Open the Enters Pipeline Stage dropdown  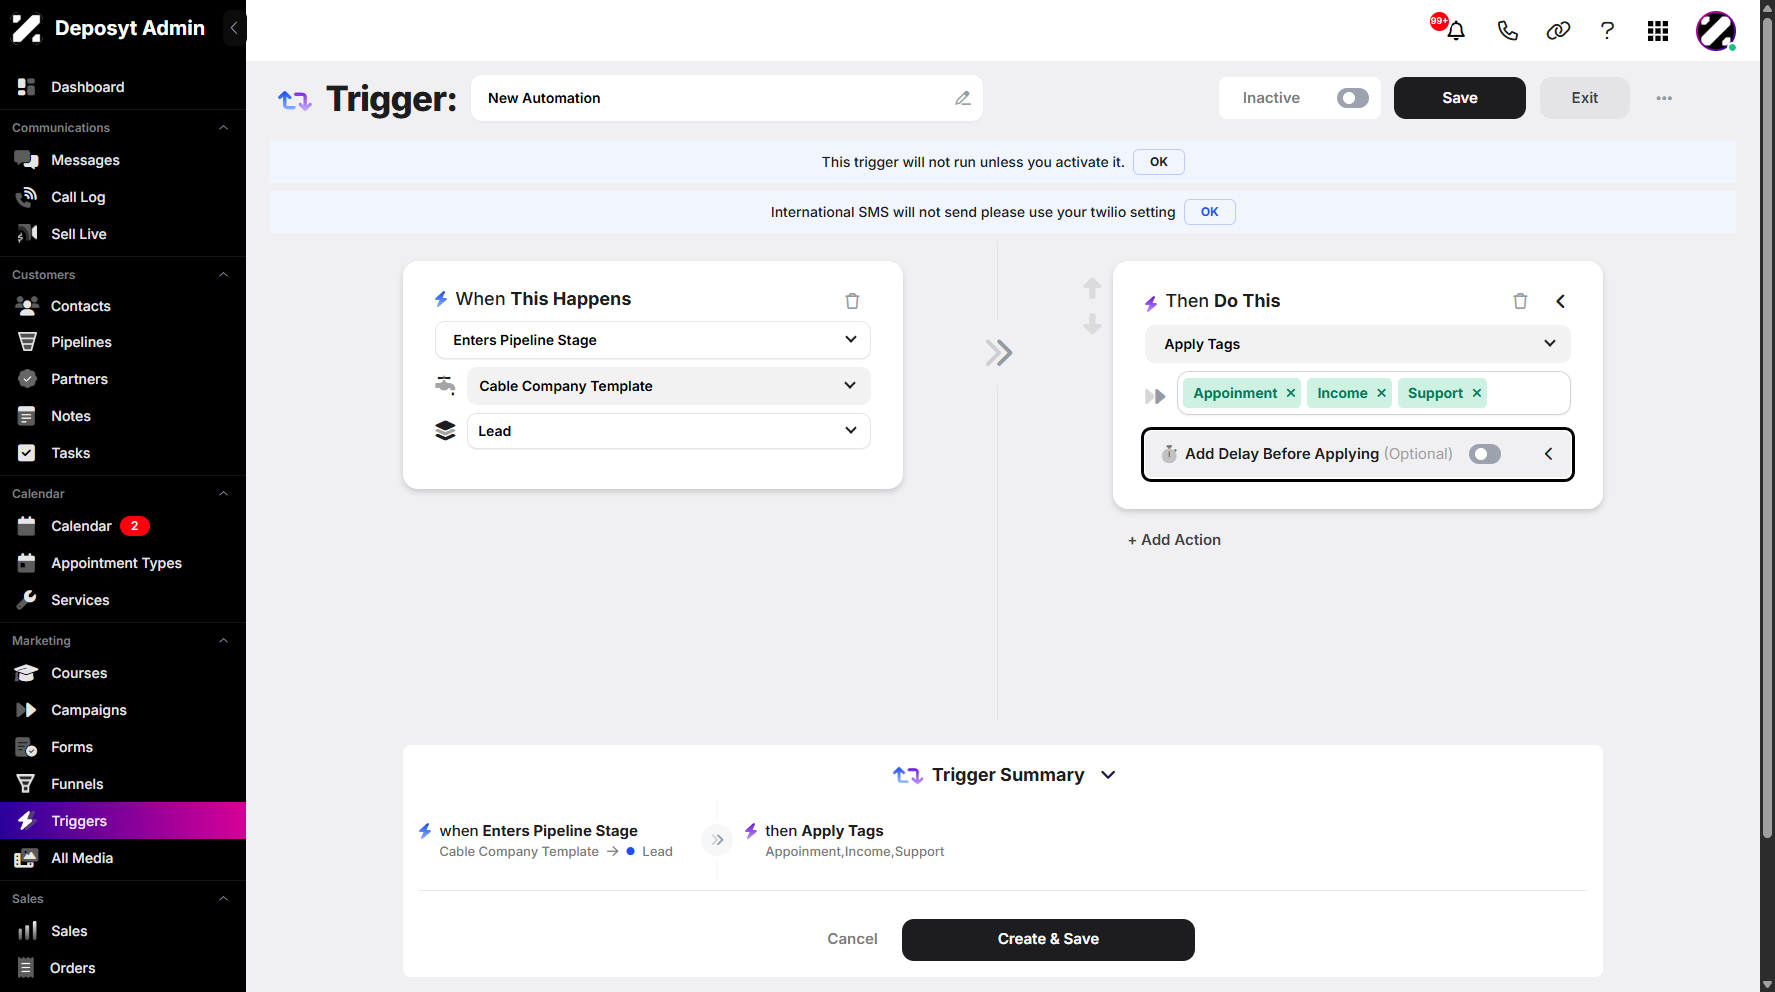point(653,340)
